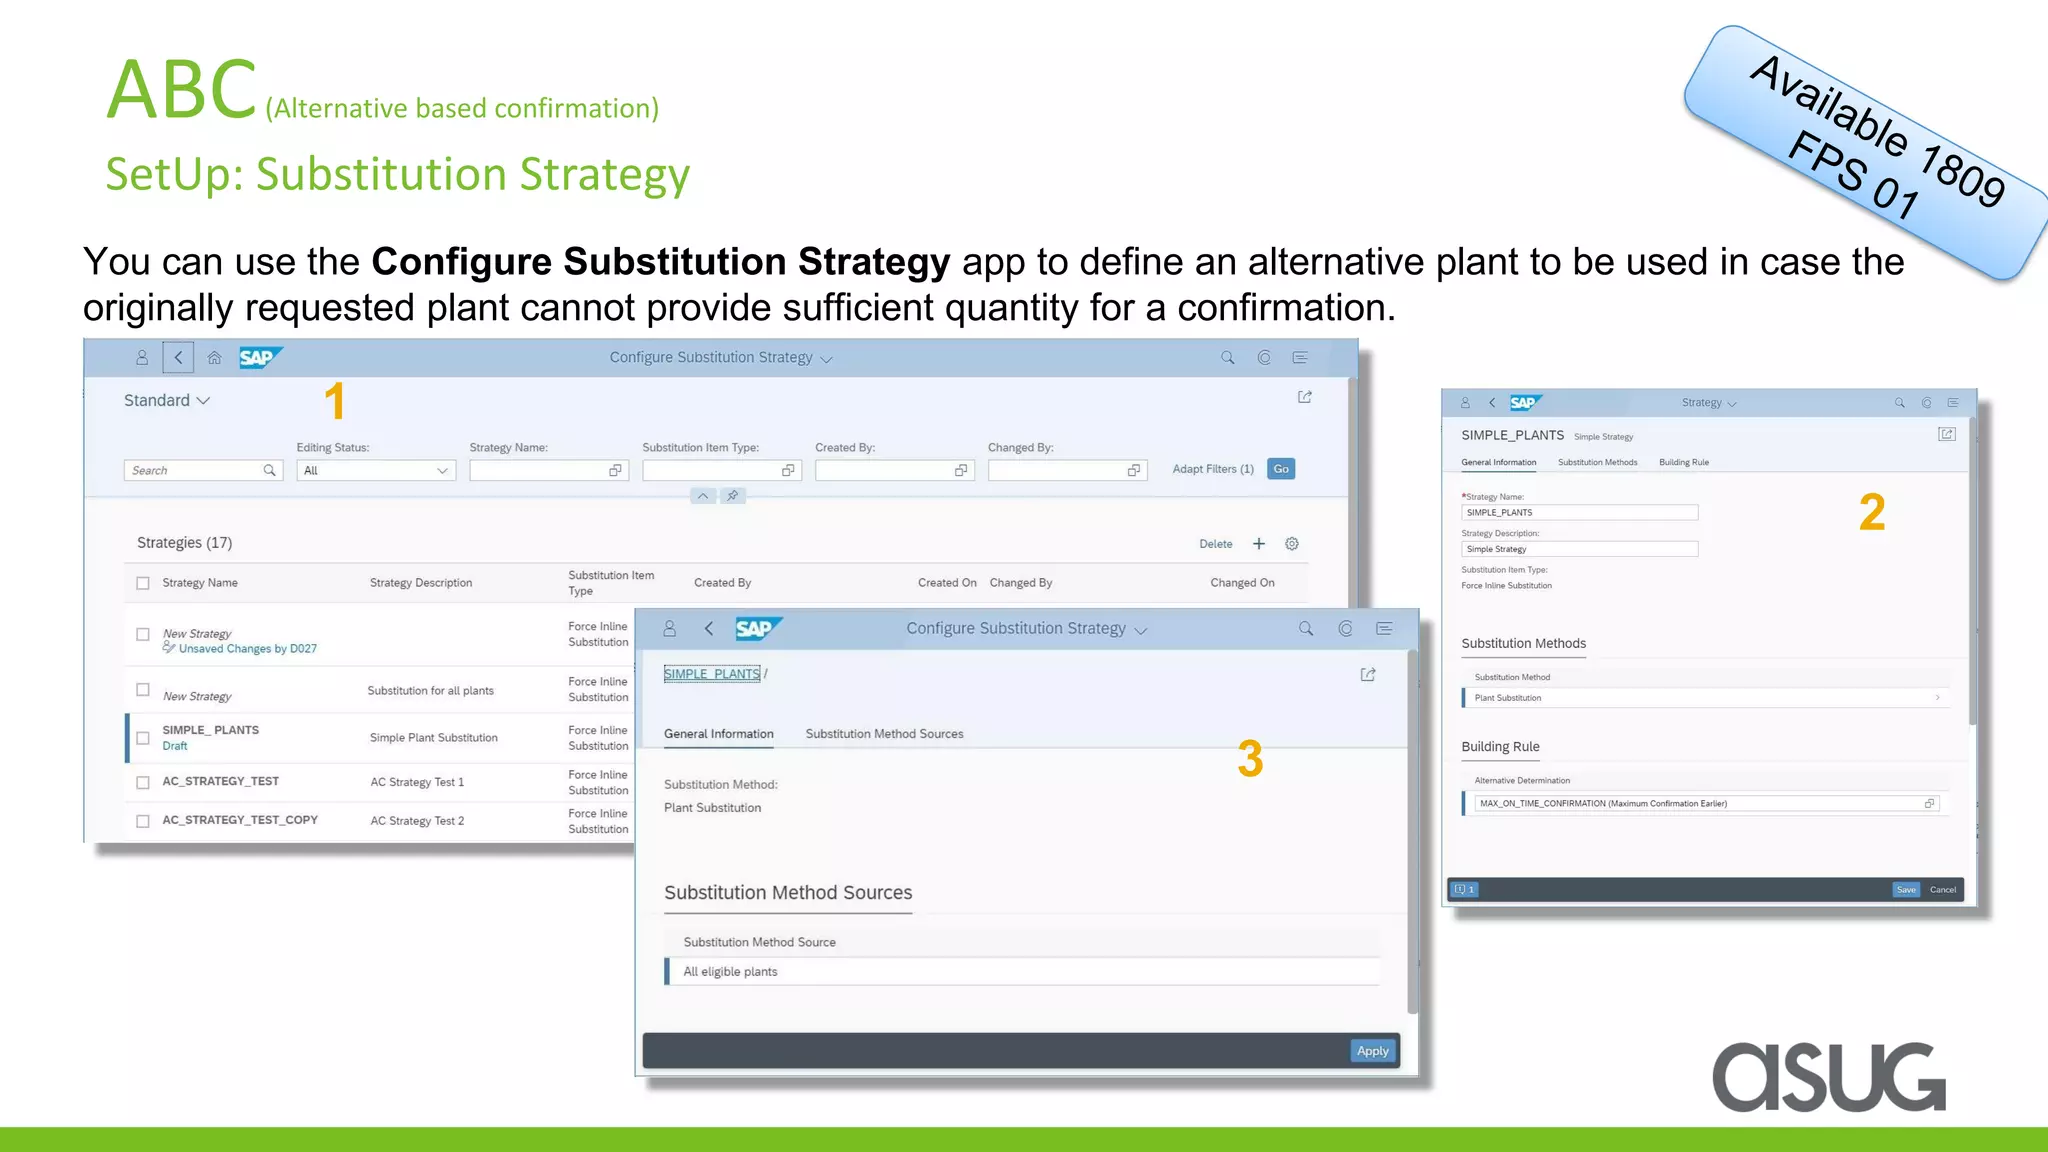Click share icon in Plant Substitution window
Image resolution: width=2048 pixels, height=1152 pixels.
[x=1368, y=675]
